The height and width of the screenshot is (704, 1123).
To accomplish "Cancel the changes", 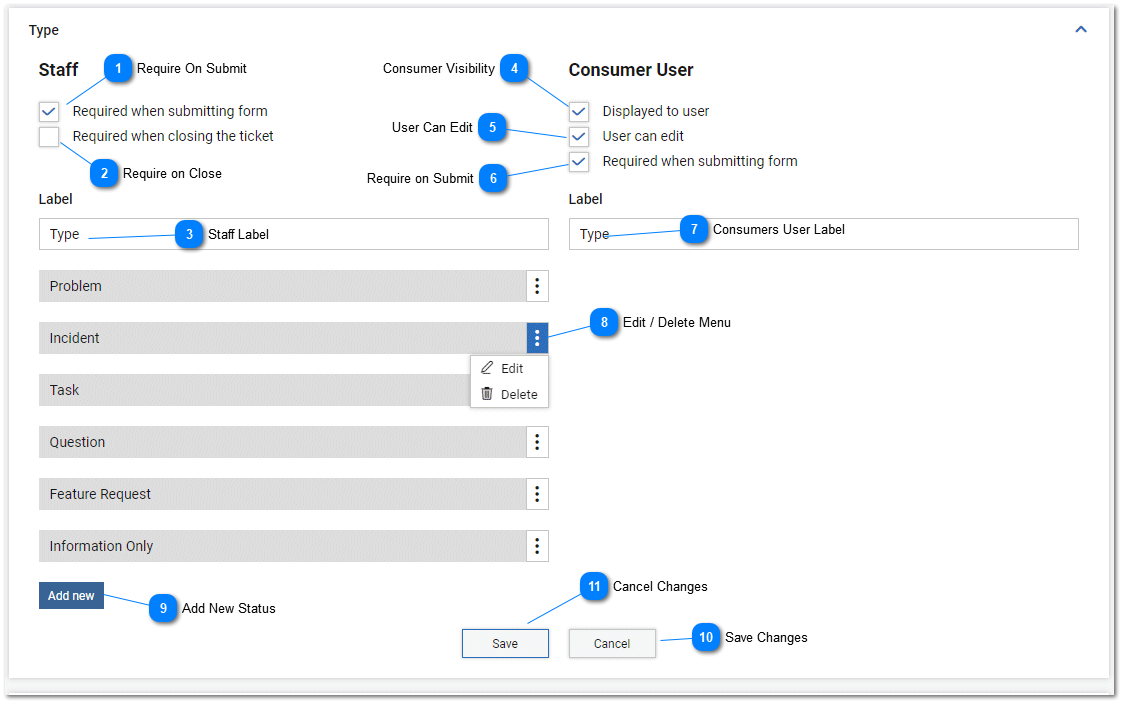I will 612,643.
